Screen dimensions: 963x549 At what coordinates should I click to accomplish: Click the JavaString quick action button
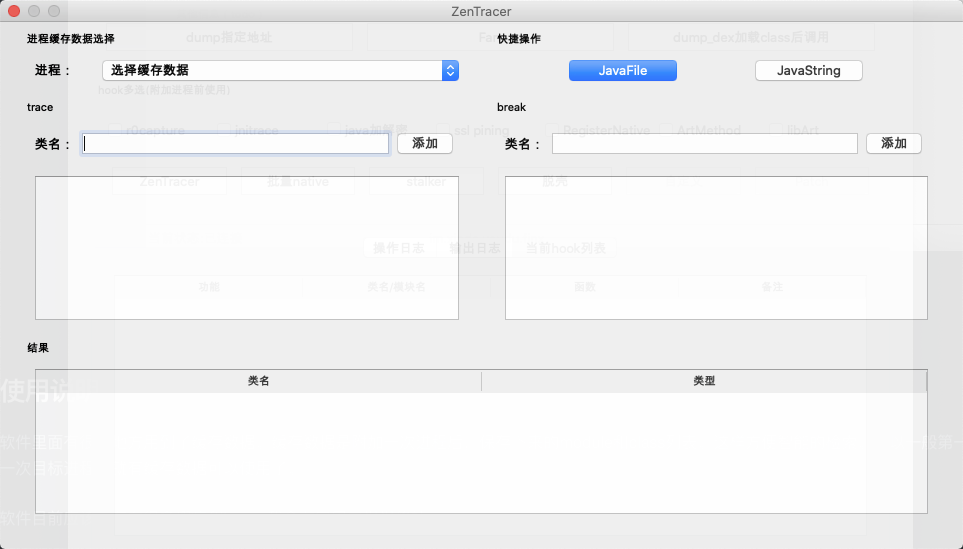click(808, 71)
